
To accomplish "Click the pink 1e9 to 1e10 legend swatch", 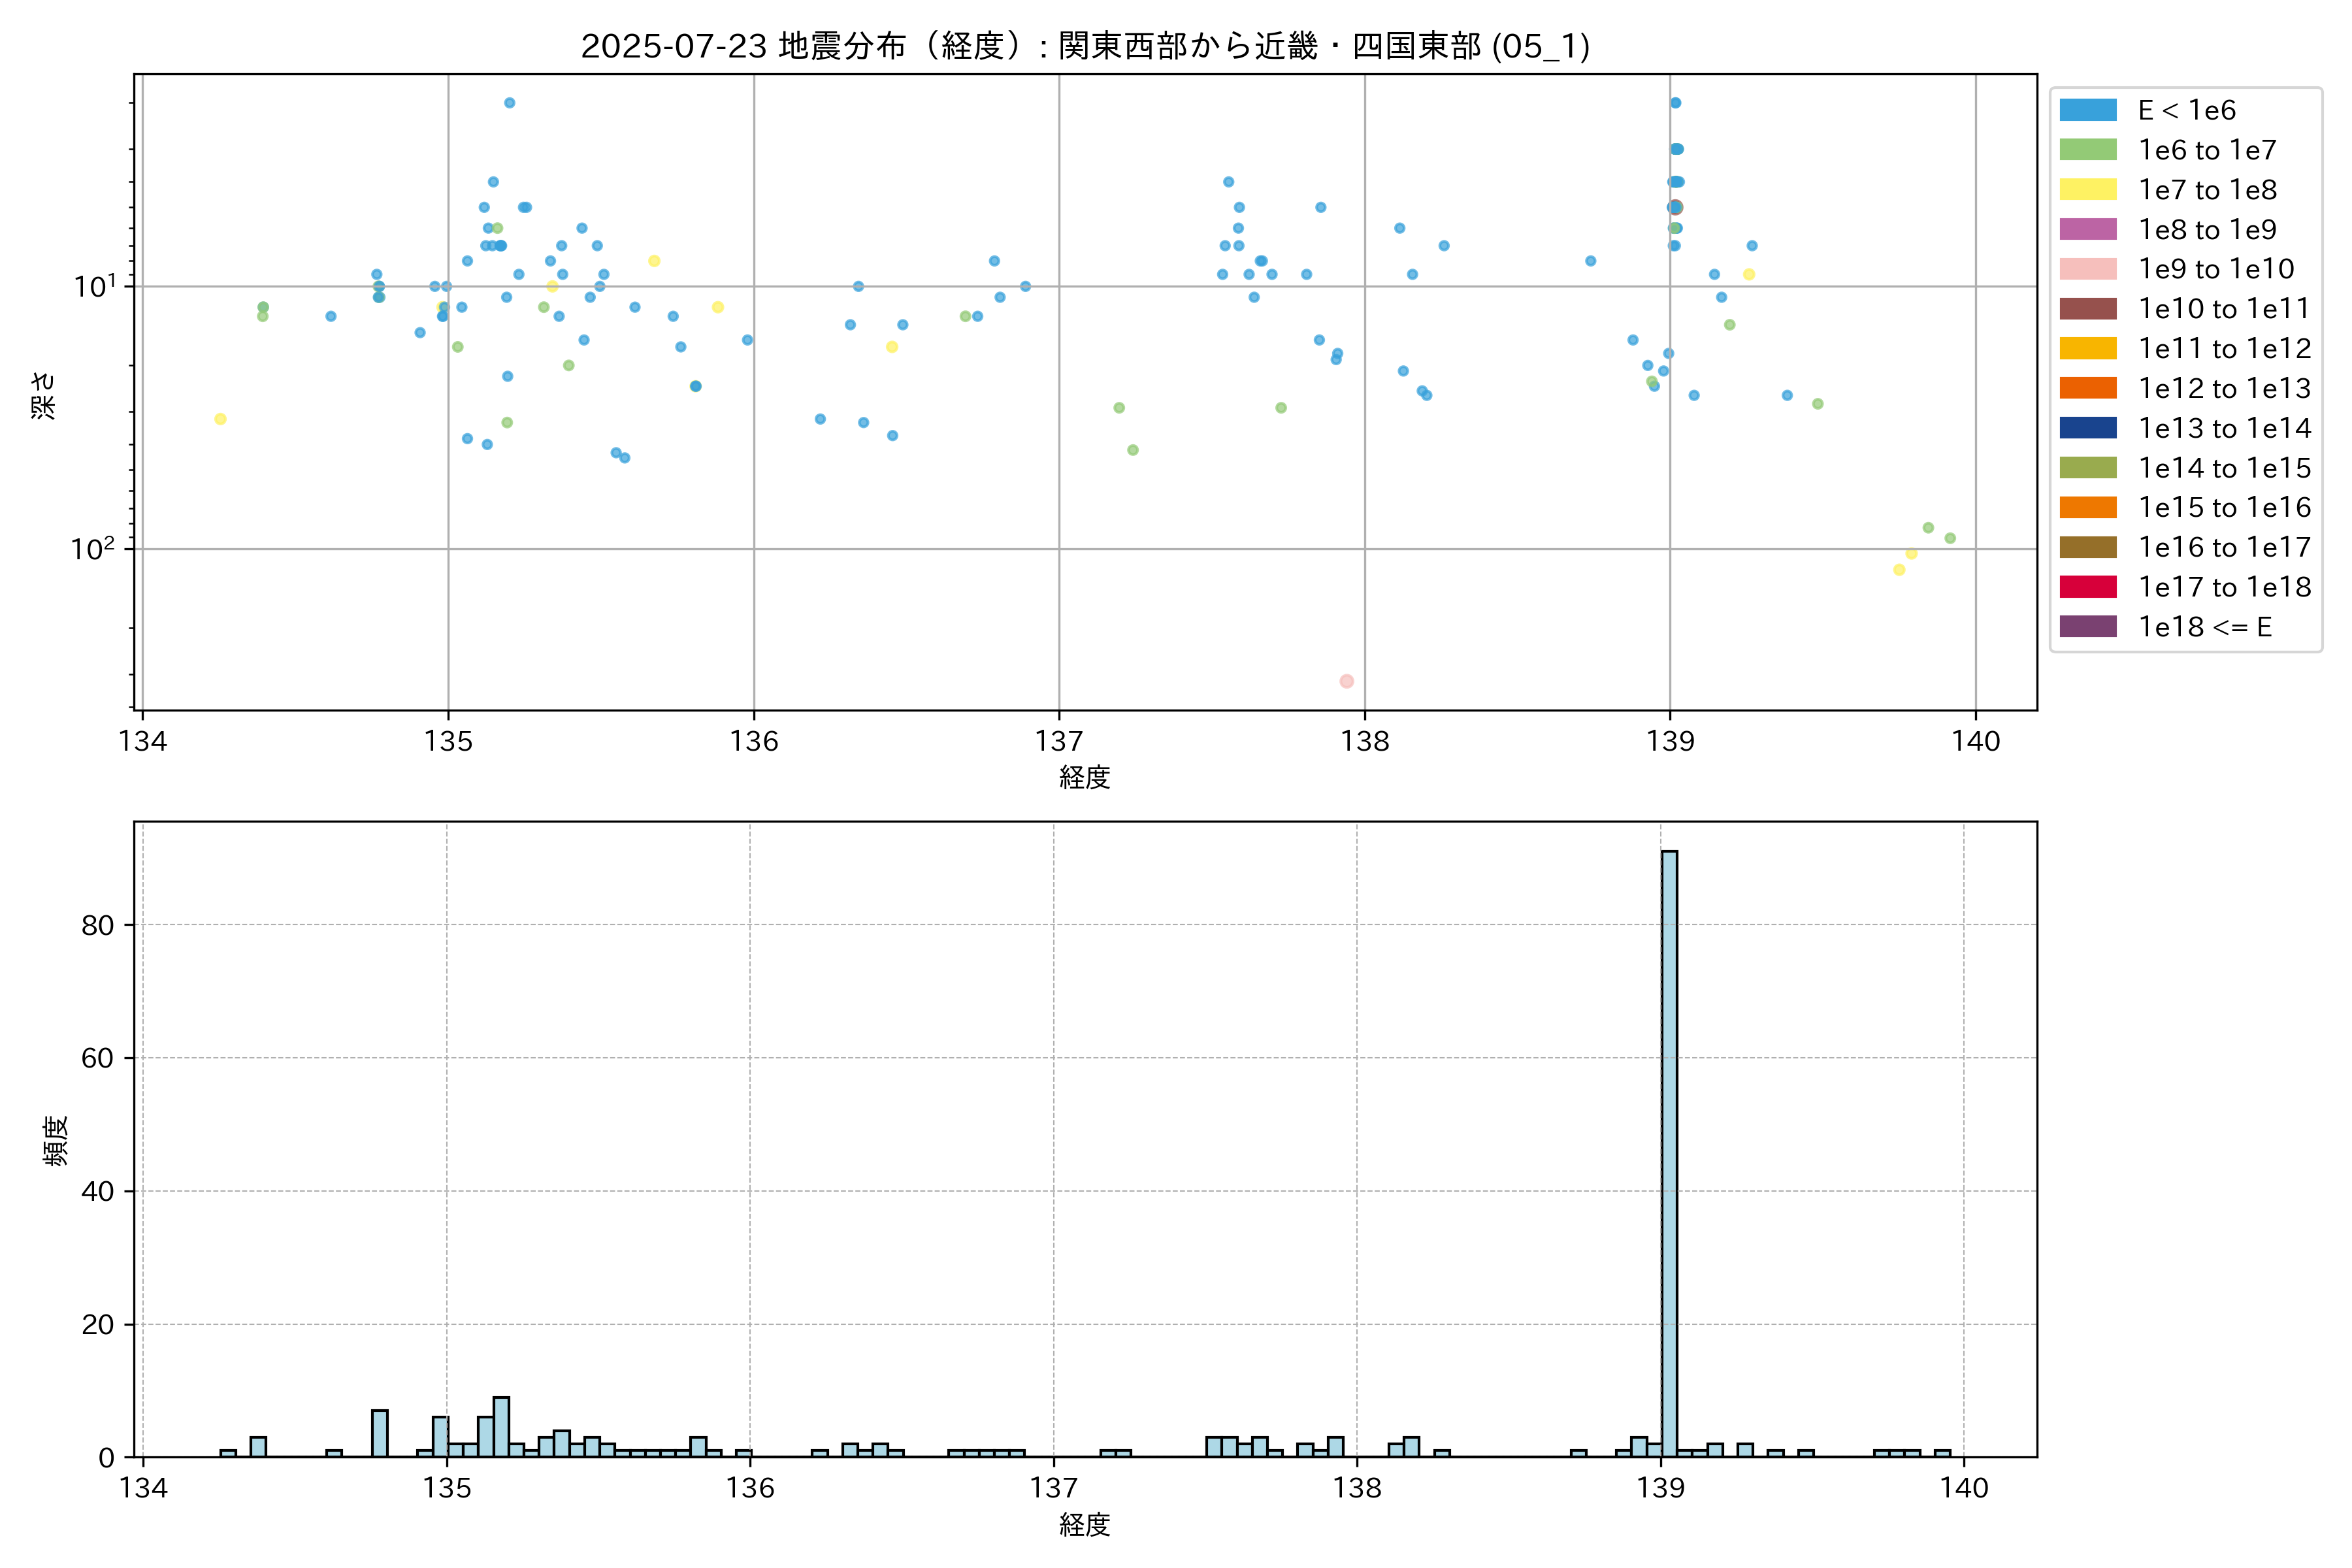I will (x=2088, y=269).
